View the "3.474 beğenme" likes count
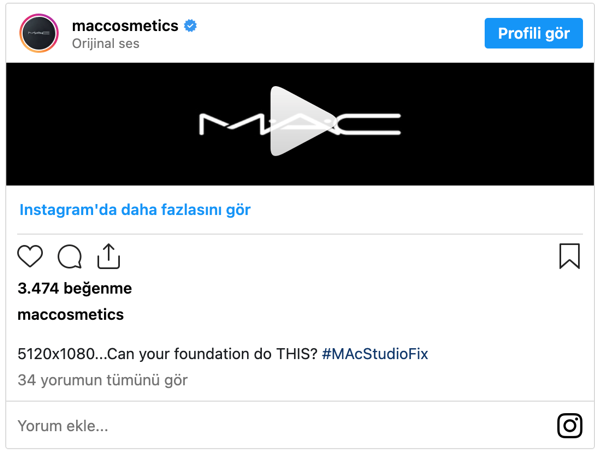Image resolution: width=604 pixels, height=452 pixels. 75,288
